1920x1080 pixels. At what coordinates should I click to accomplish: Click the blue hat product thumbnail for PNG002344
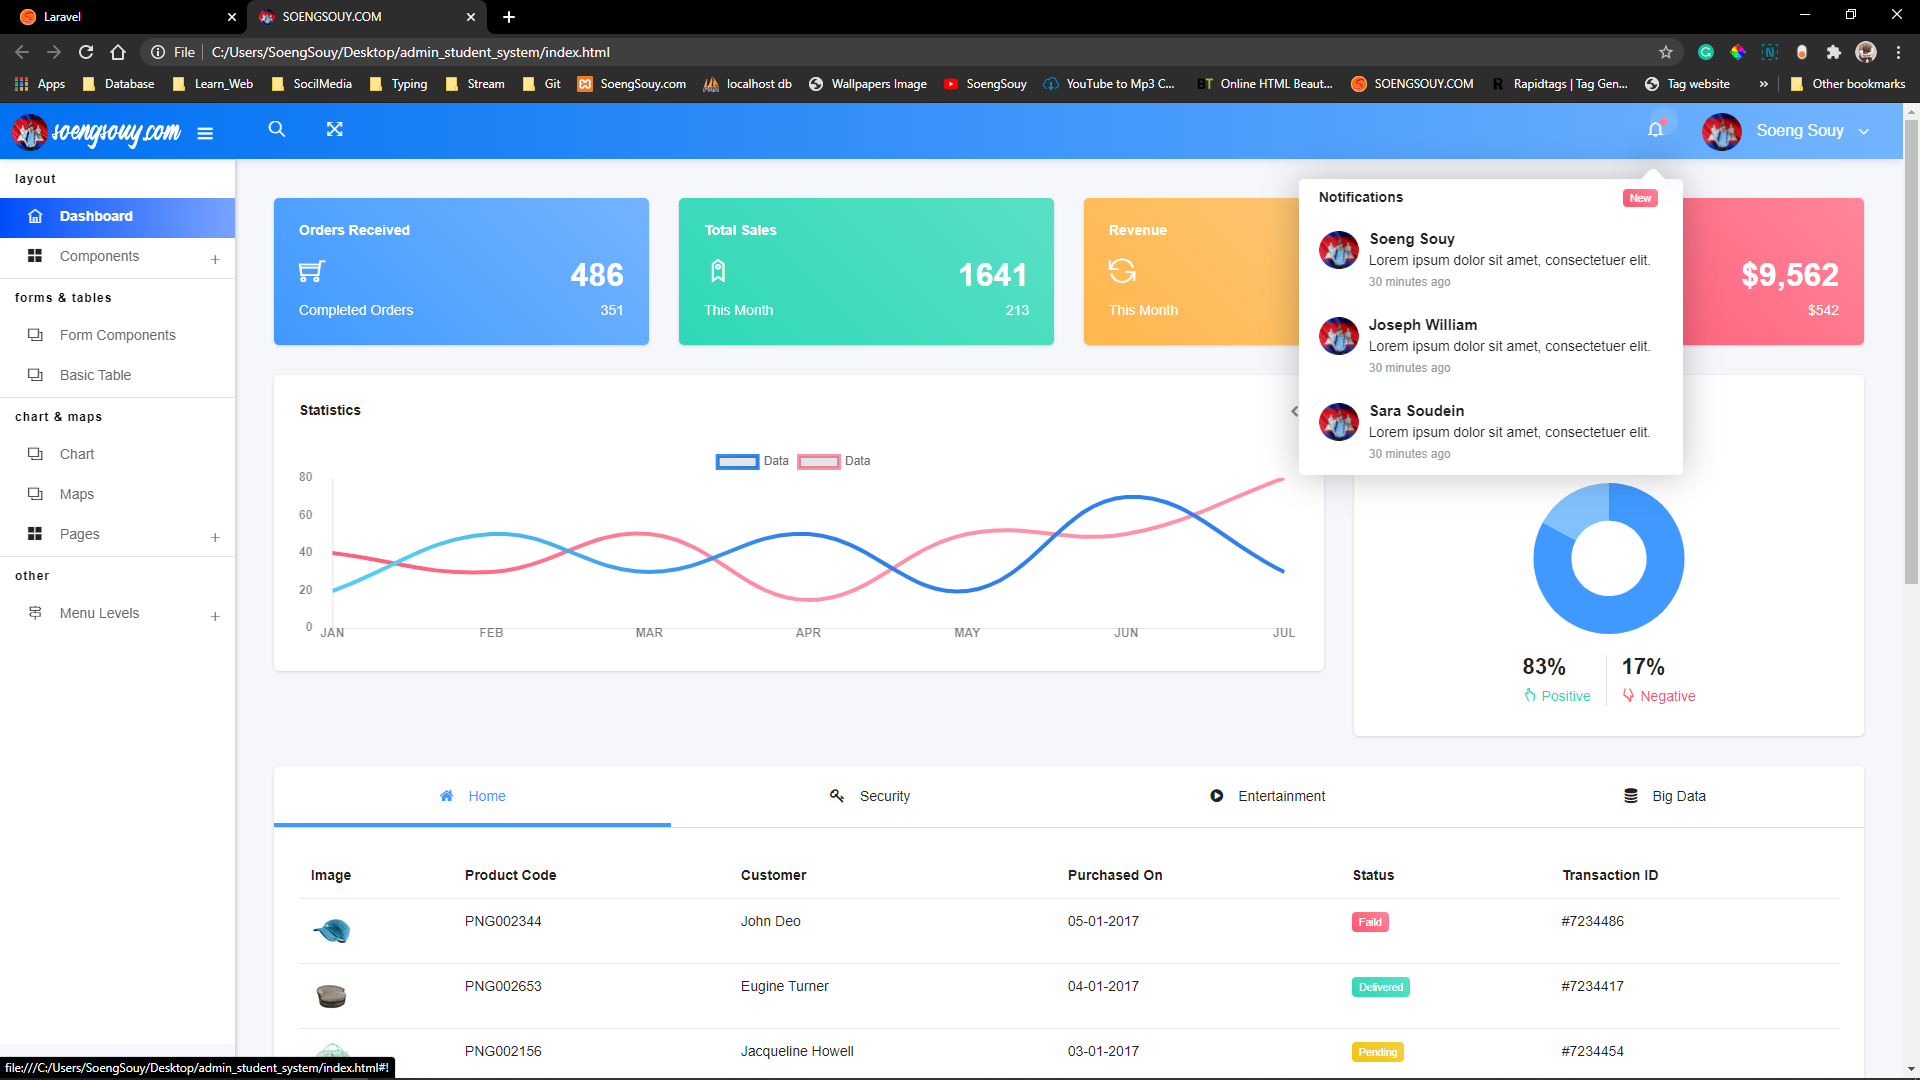(x=332, y=930)
